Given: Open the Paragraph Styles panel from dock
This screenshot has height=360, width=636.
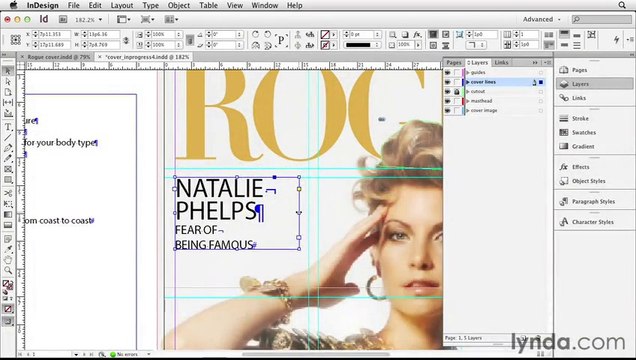Looking at the screenshot, I should (x=594, y=201).
